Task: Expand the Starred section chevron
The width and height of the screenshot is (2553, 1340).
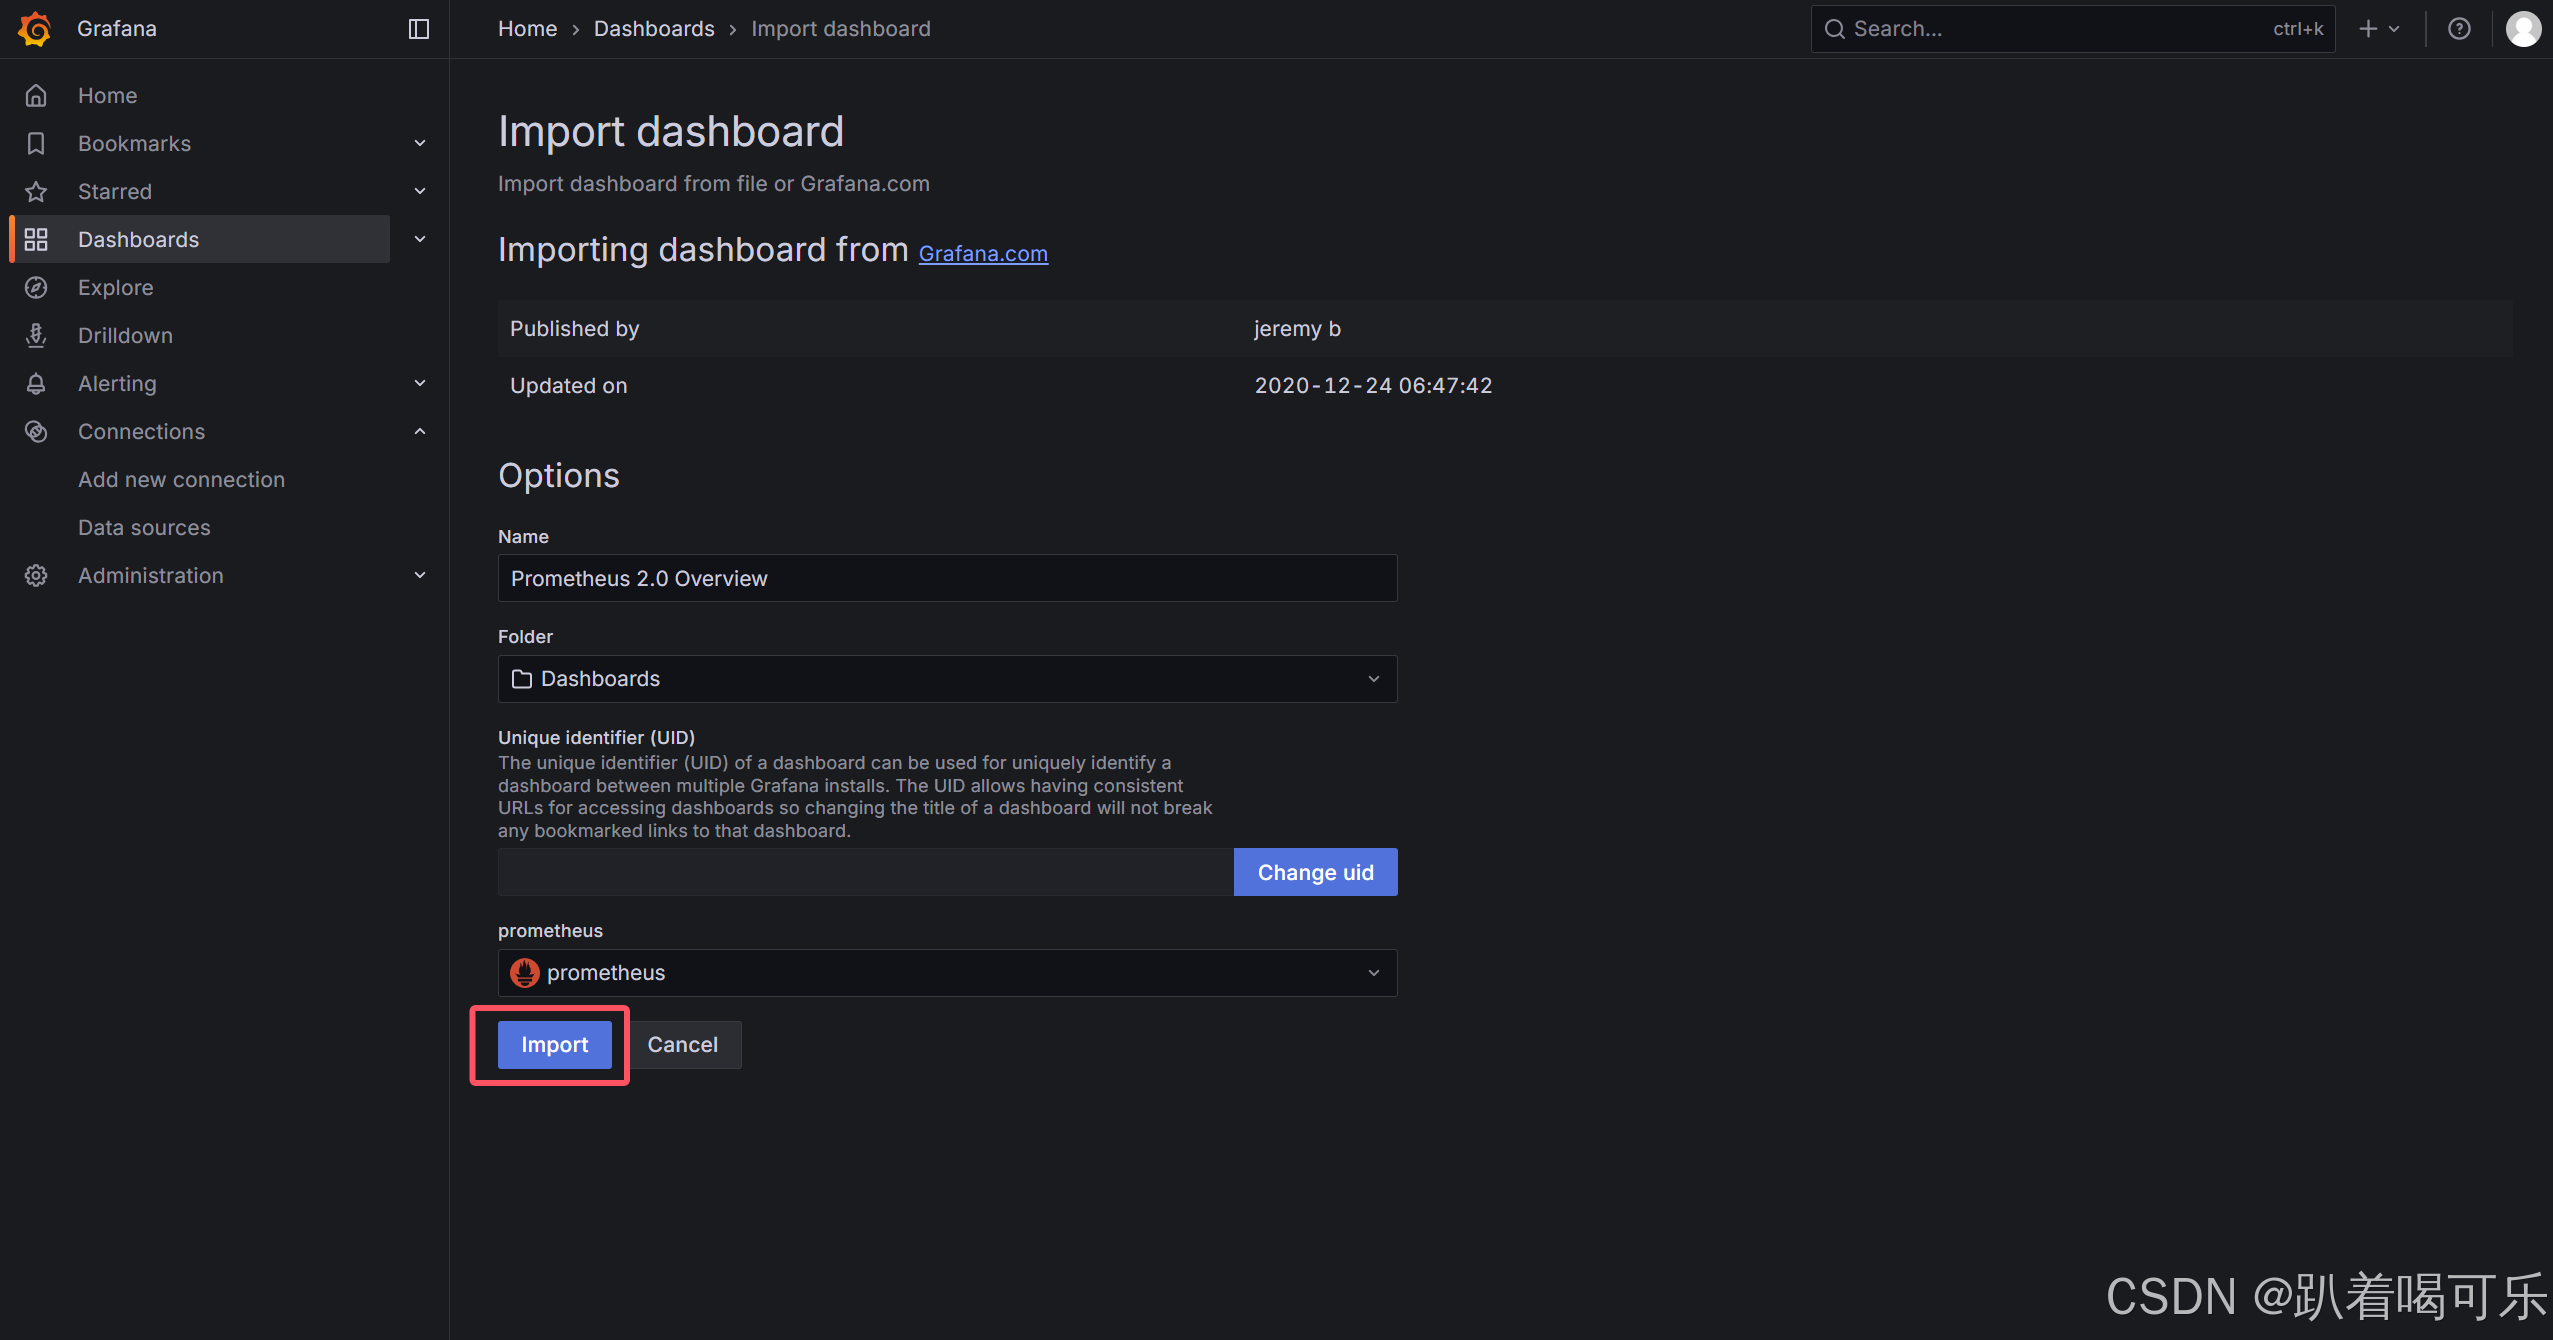Action: 420,192
